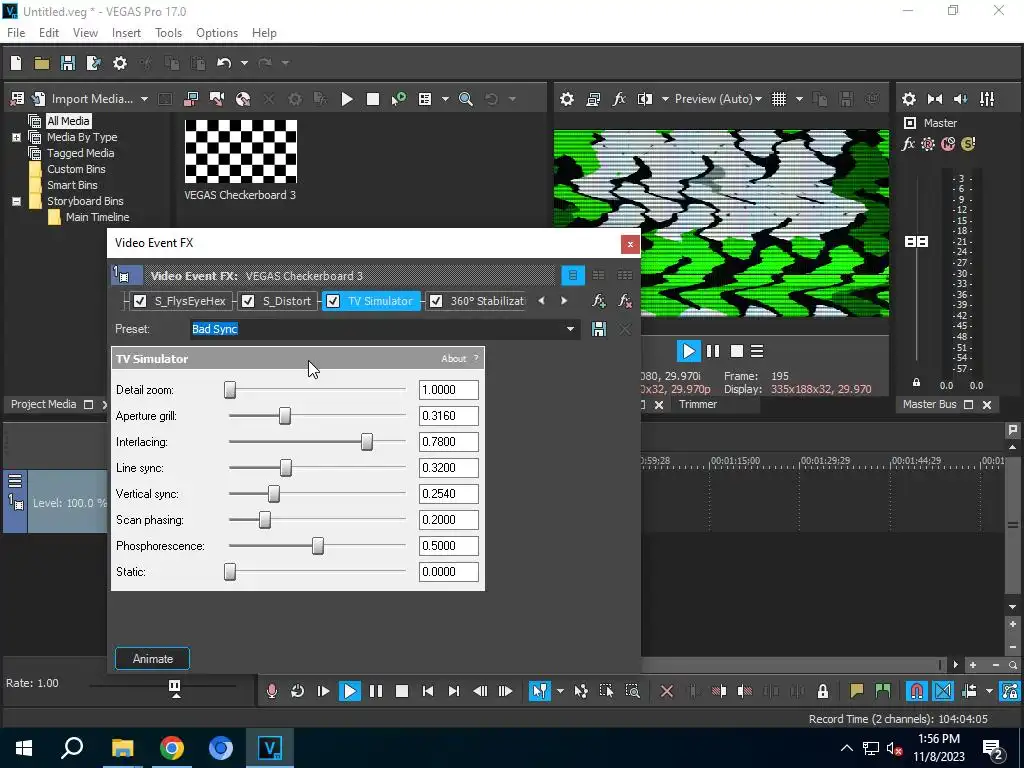Viewport: 1024px width, 768px height.
Task: Click the About link in TV Simulator
Action: coord(453,359)
